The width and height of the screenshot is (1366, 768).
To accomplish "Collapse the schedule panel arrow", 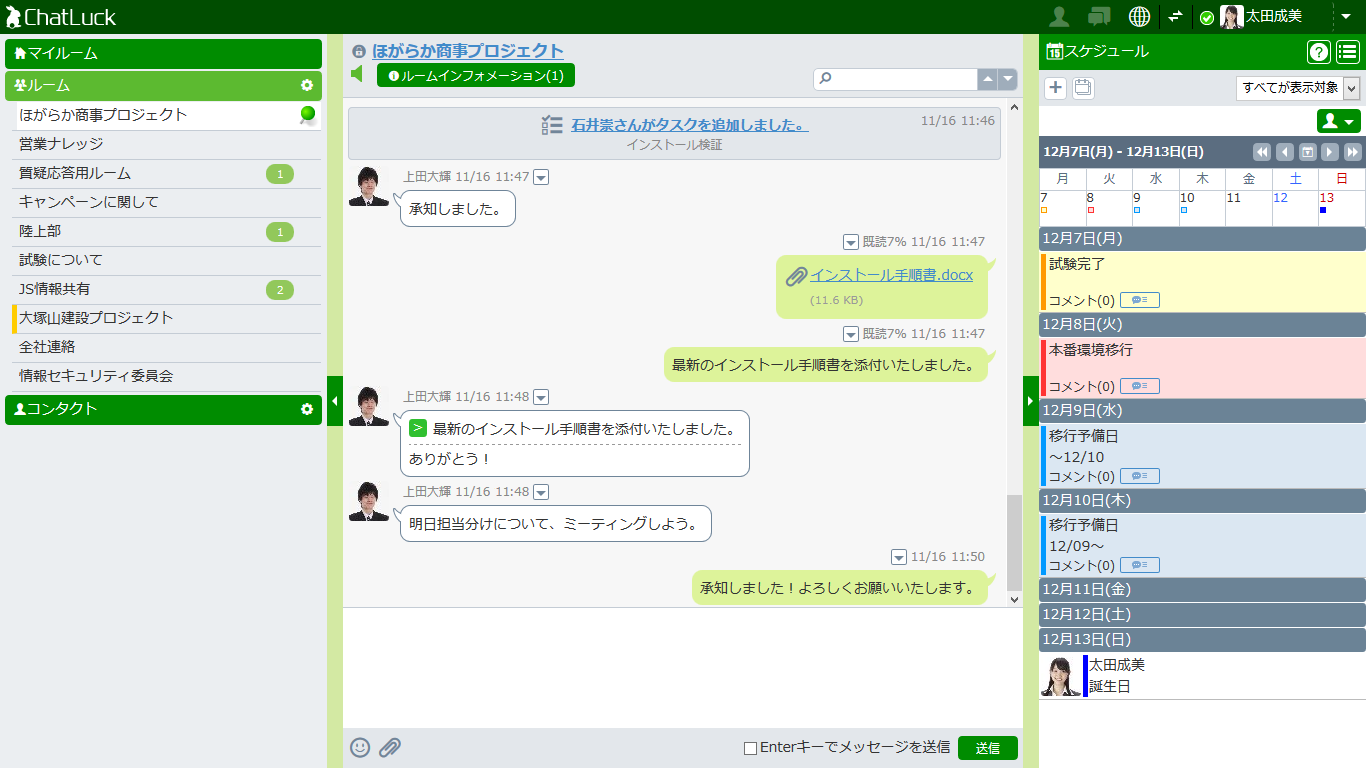I will (1031, 401).
